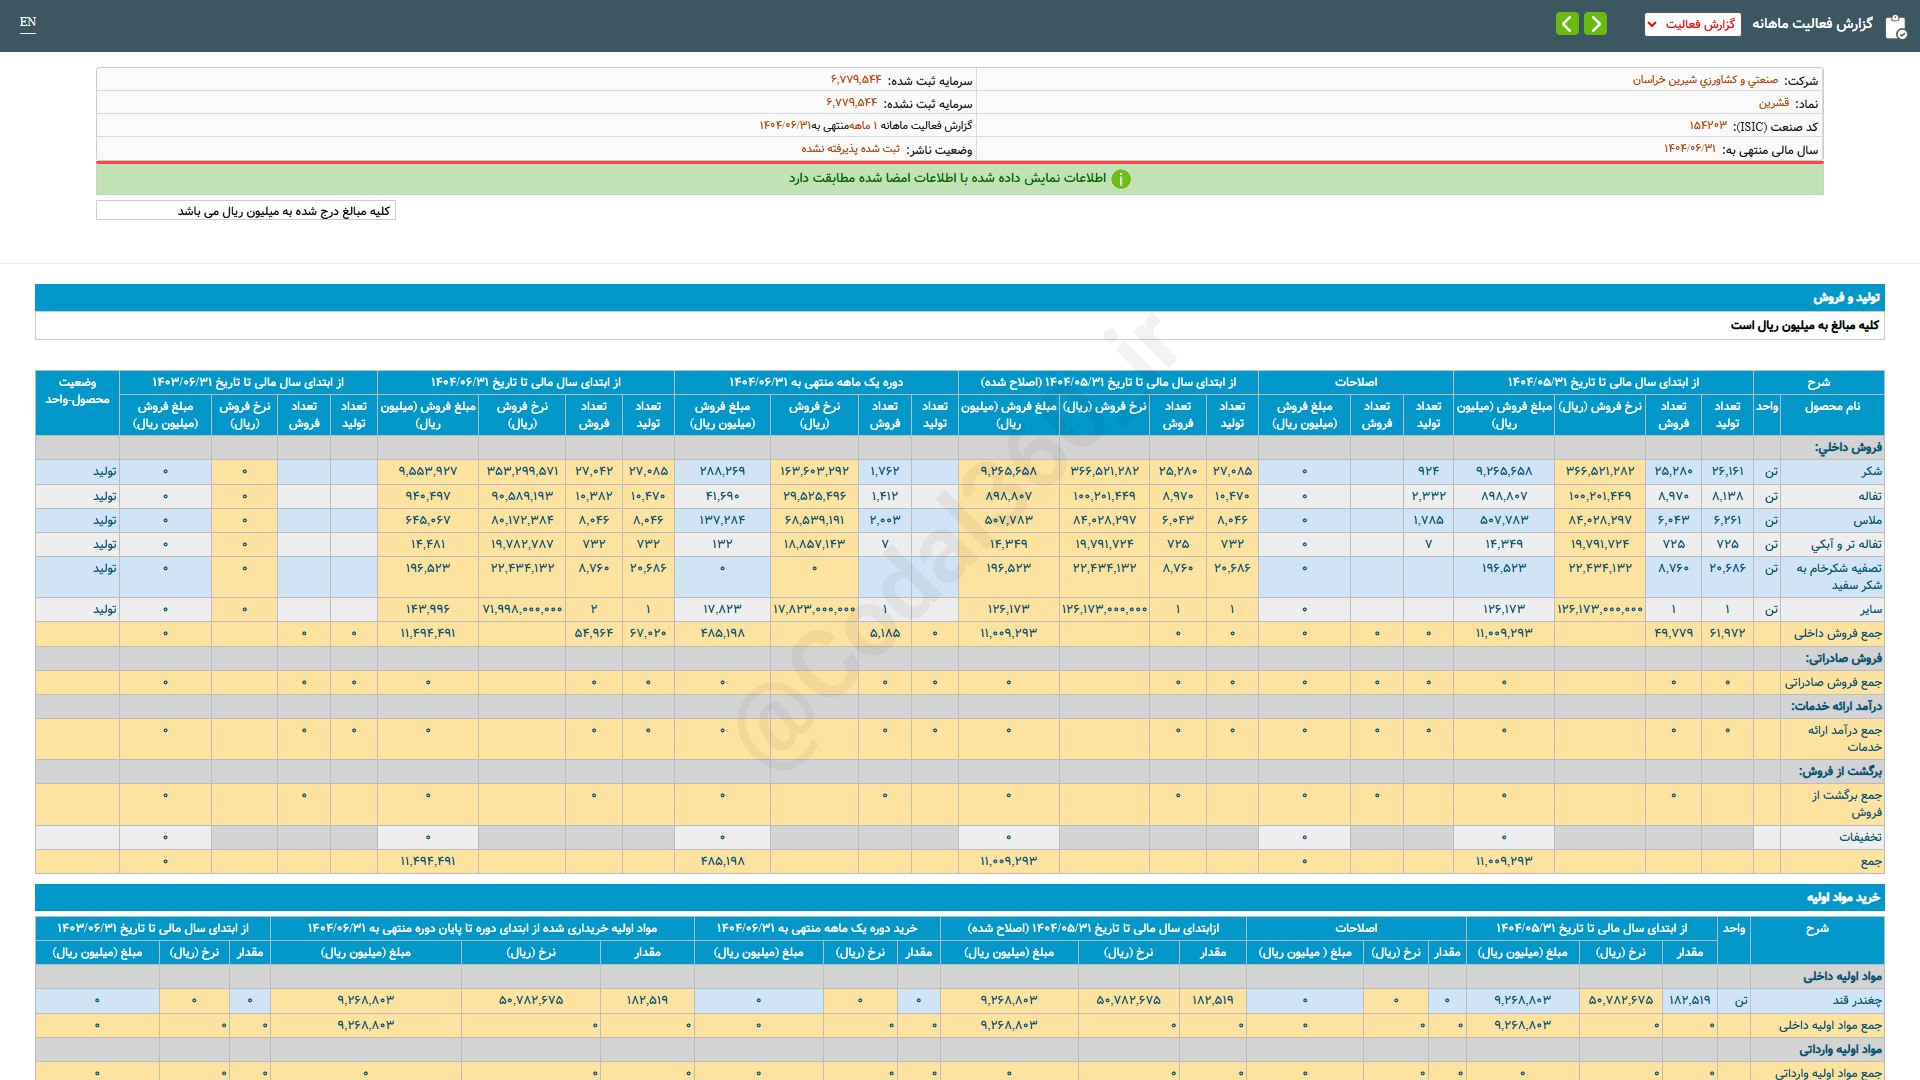The width and height of the screenshot is (1920, 1080).
Task: Click the green signed-information match banner
Action: coord(959,179)
